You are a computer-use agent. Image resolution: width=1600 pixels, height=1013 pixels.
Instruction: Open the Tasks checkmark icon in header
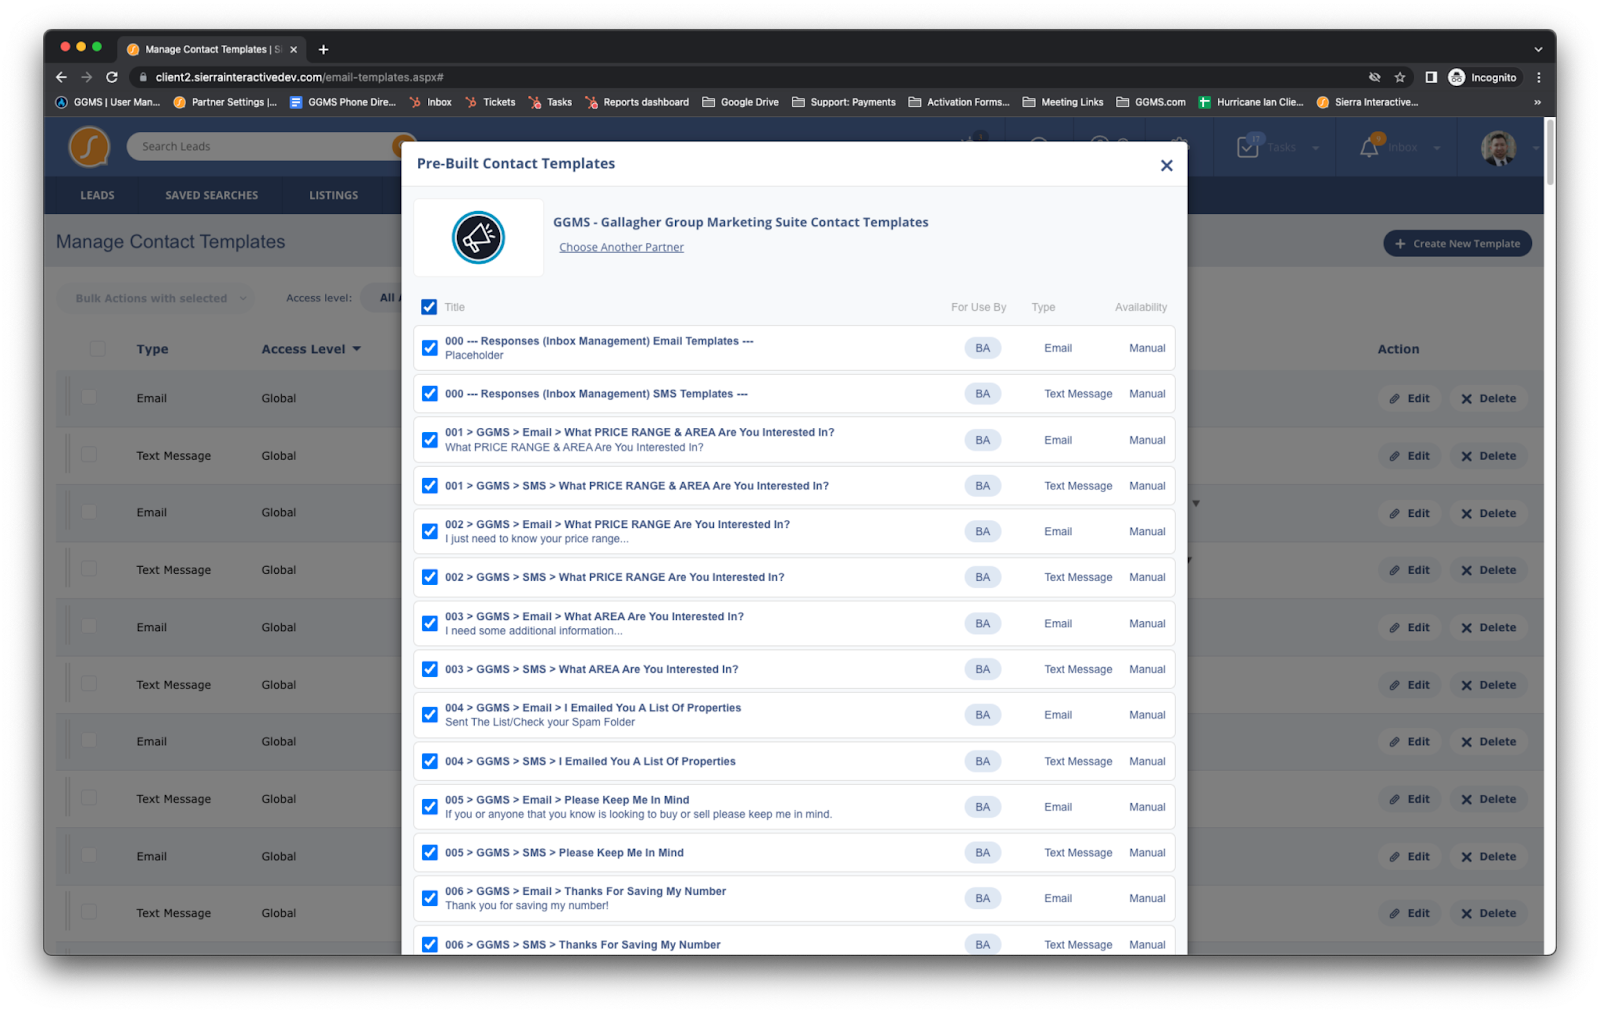[x=1248, y=147]
